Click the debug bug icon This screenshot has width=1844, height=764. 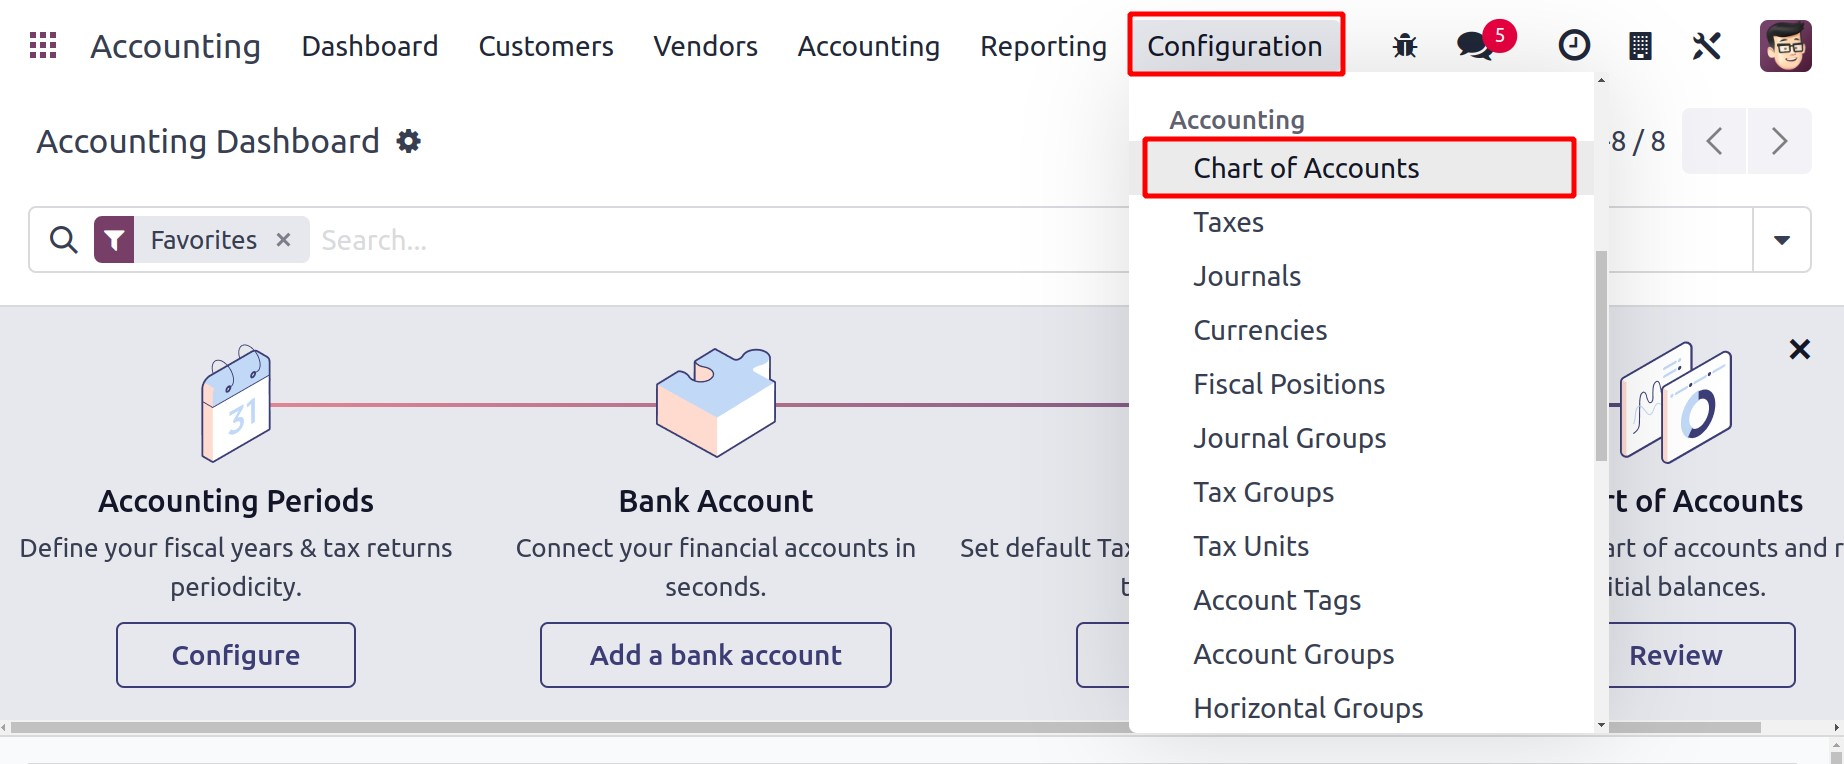tap(1405, 46)
